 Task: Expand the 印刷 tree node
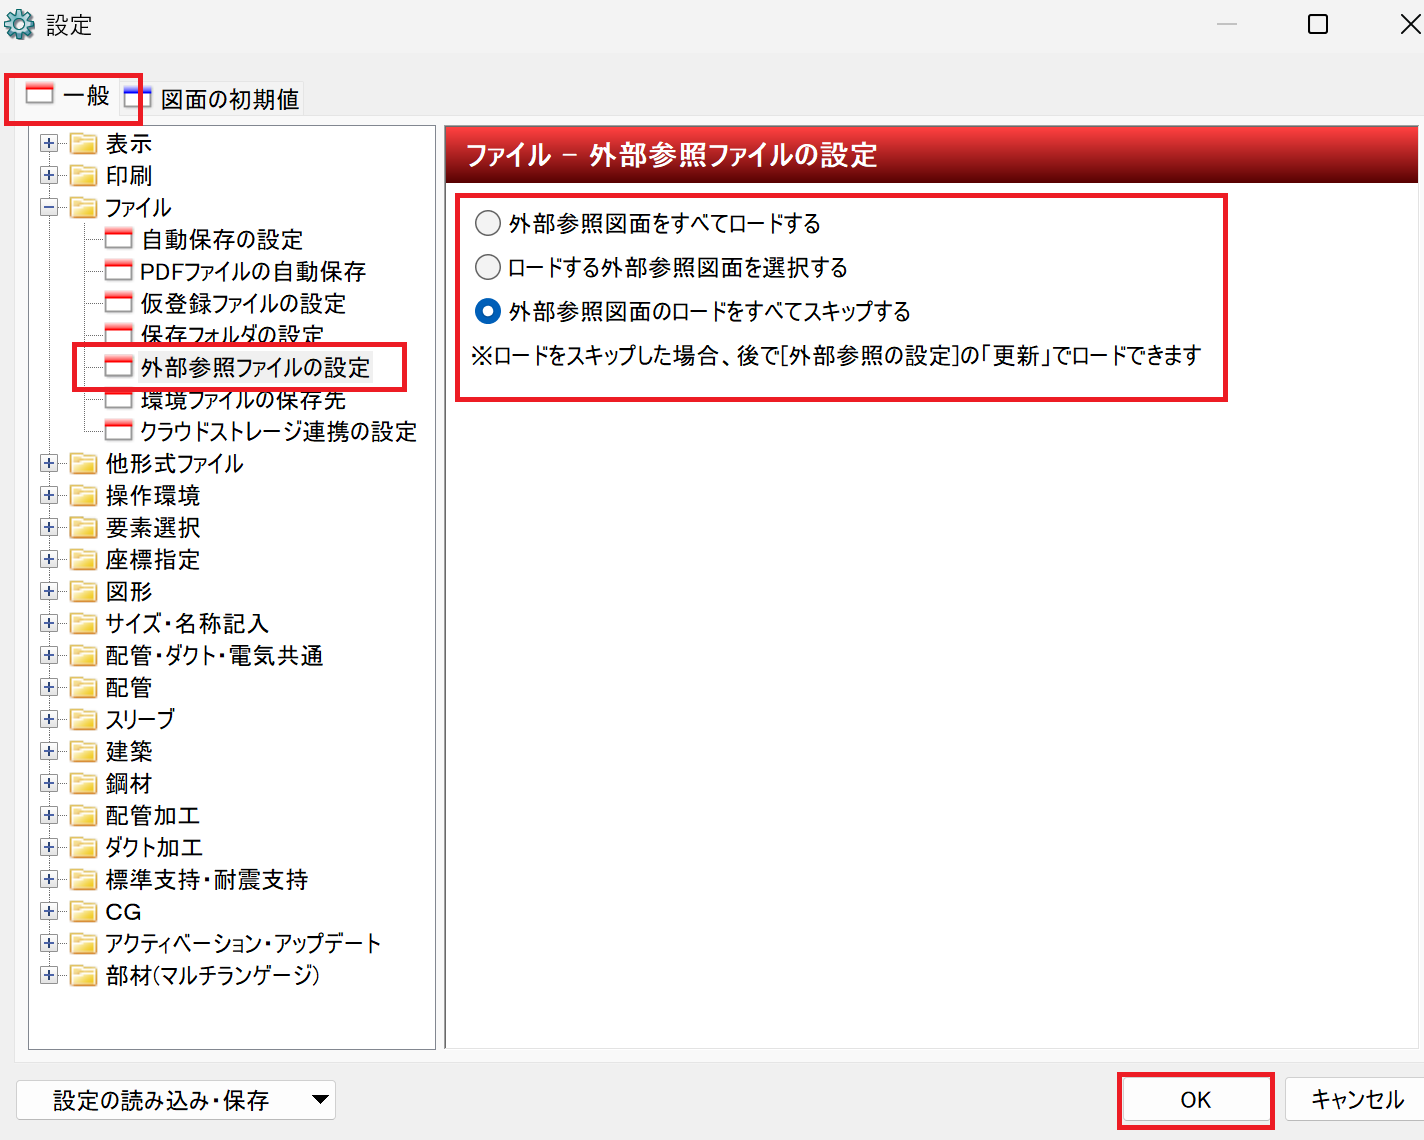(48, 175)
